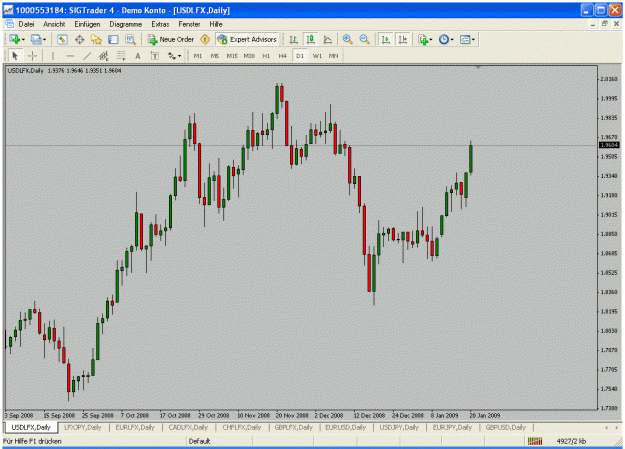Image resolution: width=625 pixels, height=449 pixels.
Task: Select the D1 timeframe
Action: [300, 56]
